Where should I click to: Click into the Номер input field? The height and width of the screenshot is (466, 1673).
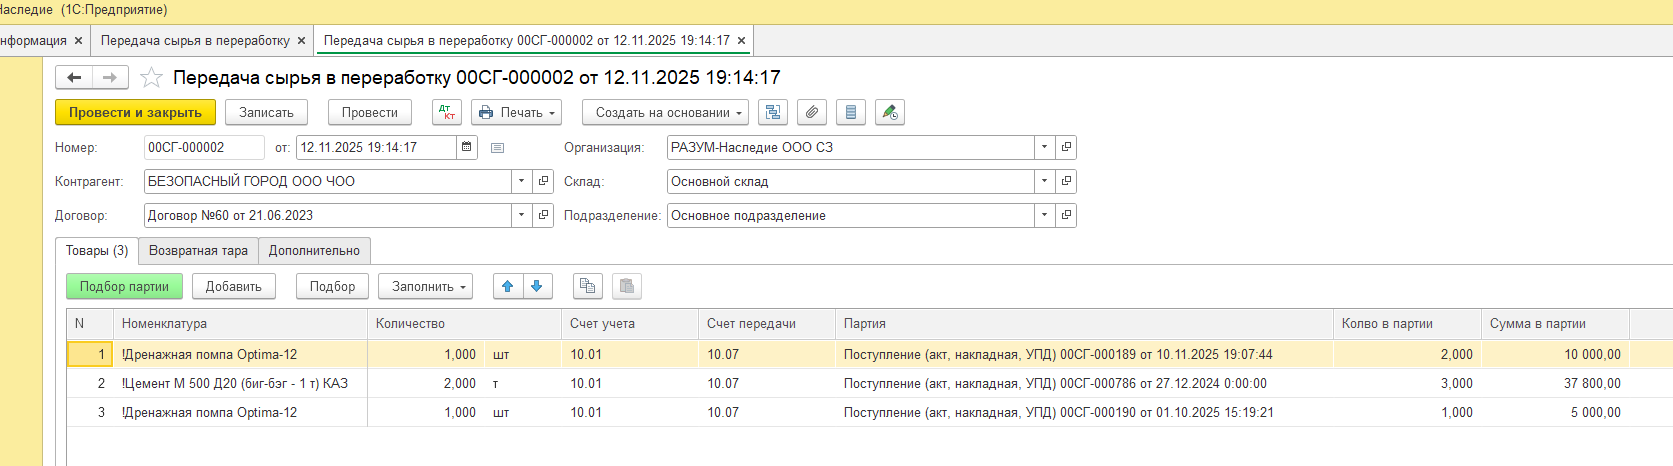tap(204, 148)
